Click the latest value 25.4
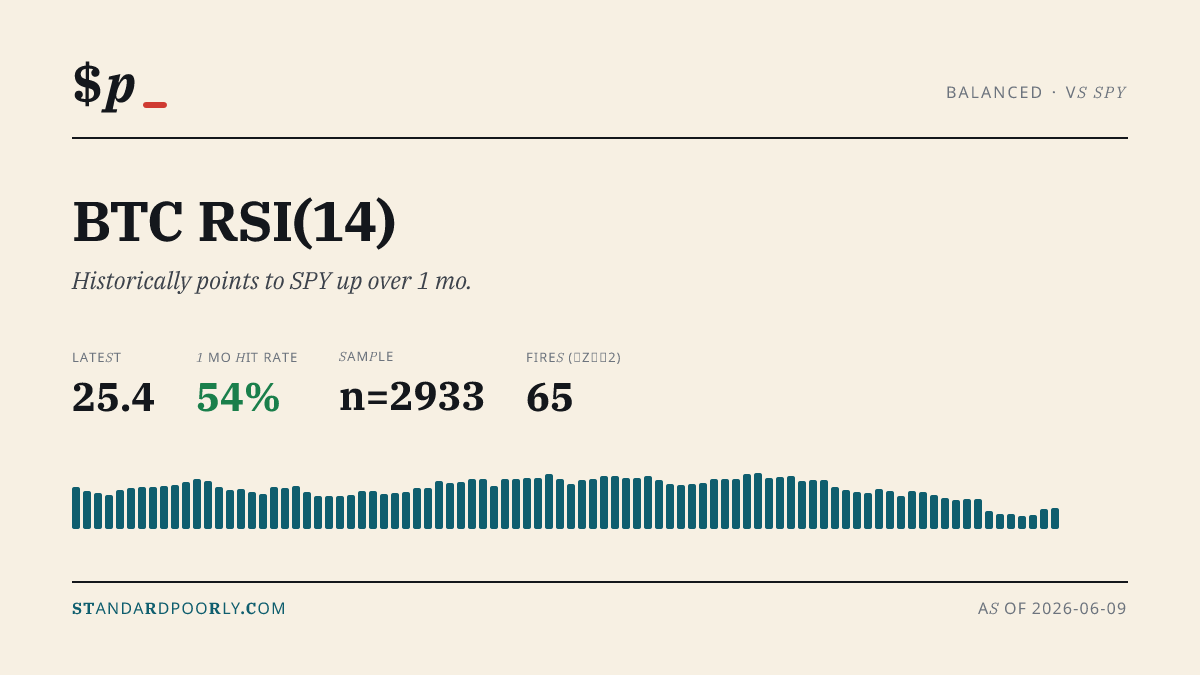This screenshot has height=675, width=1200. [113, 398]
